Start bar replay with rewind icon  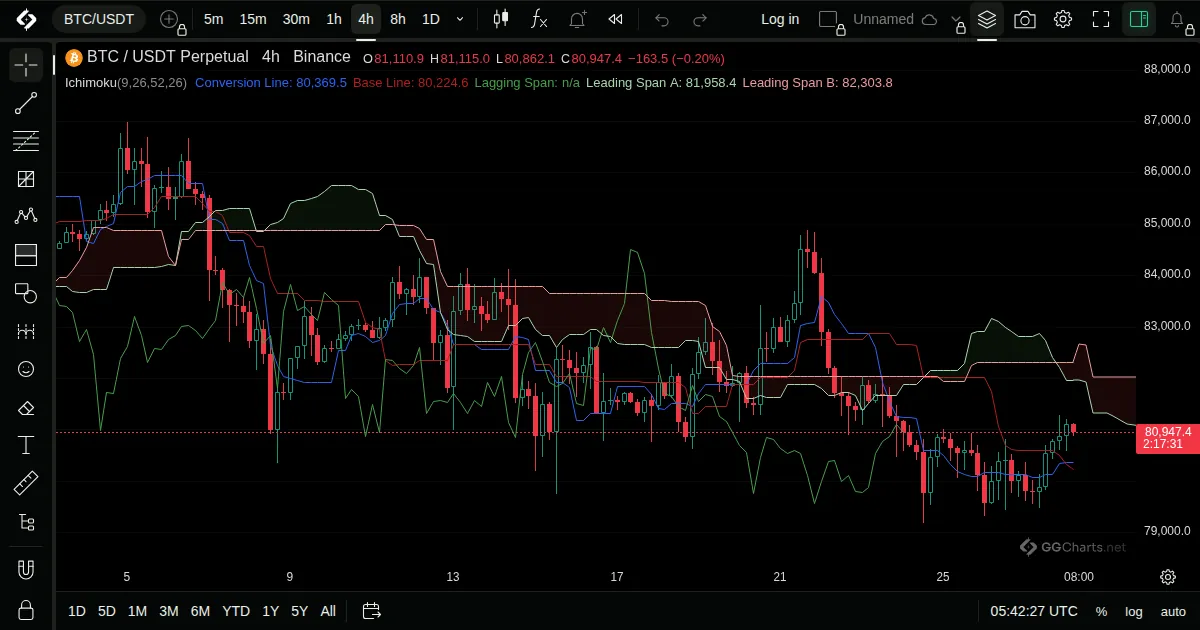(616, 19)
